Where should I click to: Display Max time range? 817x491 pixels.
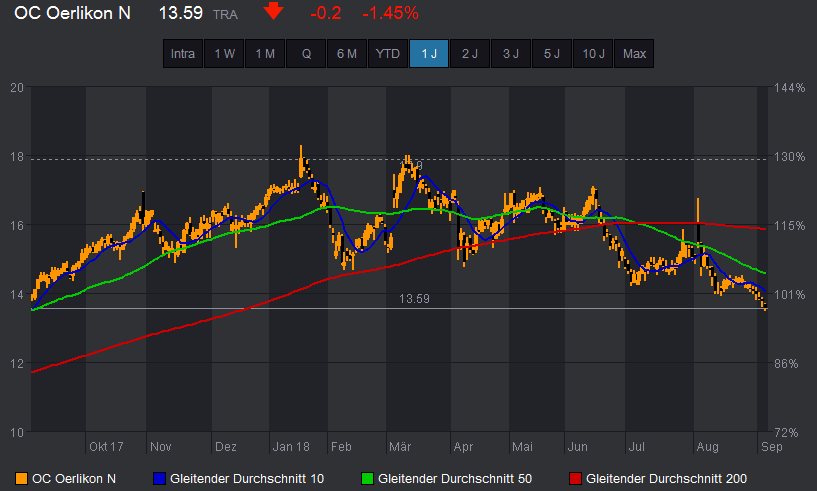(634, 54)
